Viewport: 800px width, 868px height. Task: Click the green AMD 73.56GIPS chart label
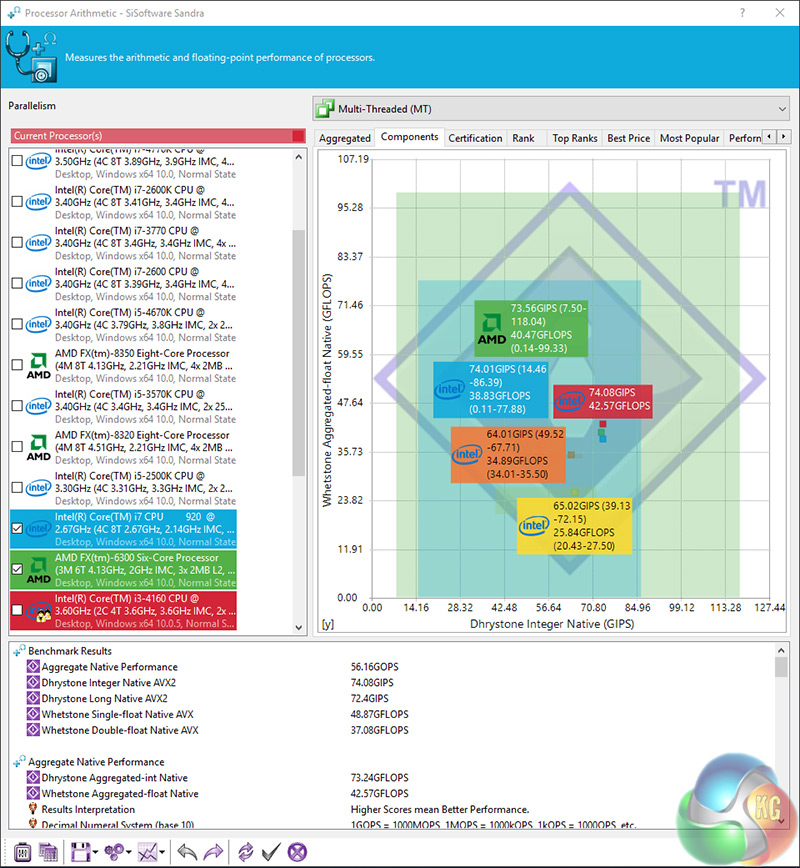coord(531,329)
